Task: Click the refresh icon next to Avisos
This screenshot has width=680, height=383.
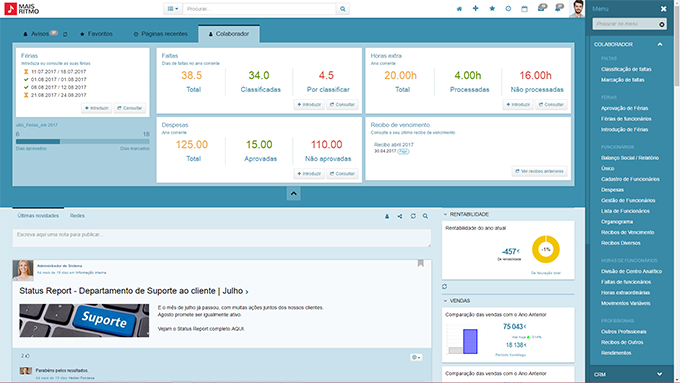Action: click(x=65, y=34)
